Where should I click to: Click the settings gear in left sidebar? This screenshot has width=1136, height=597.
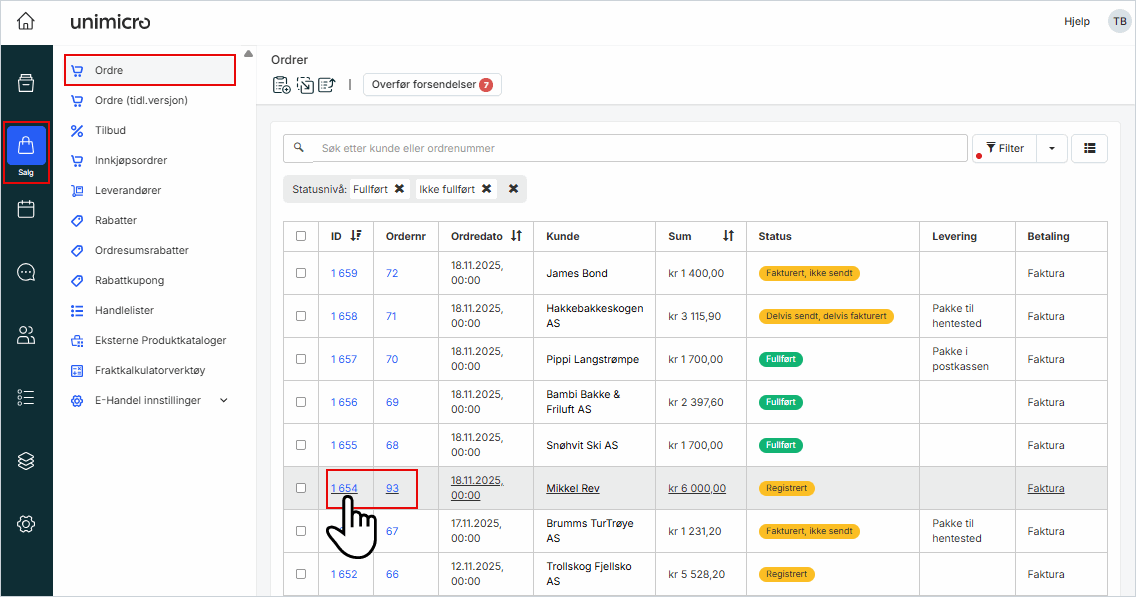pyautogui.click(x=26, y=523)
